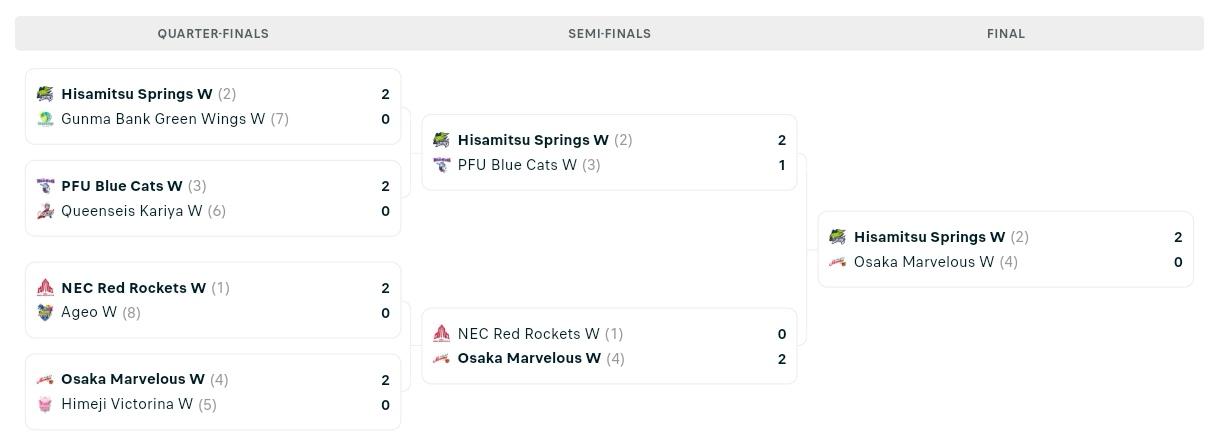Open Hisamitsu Springs W quarter-final team link

pyautogui.click(x=137, y=94)
